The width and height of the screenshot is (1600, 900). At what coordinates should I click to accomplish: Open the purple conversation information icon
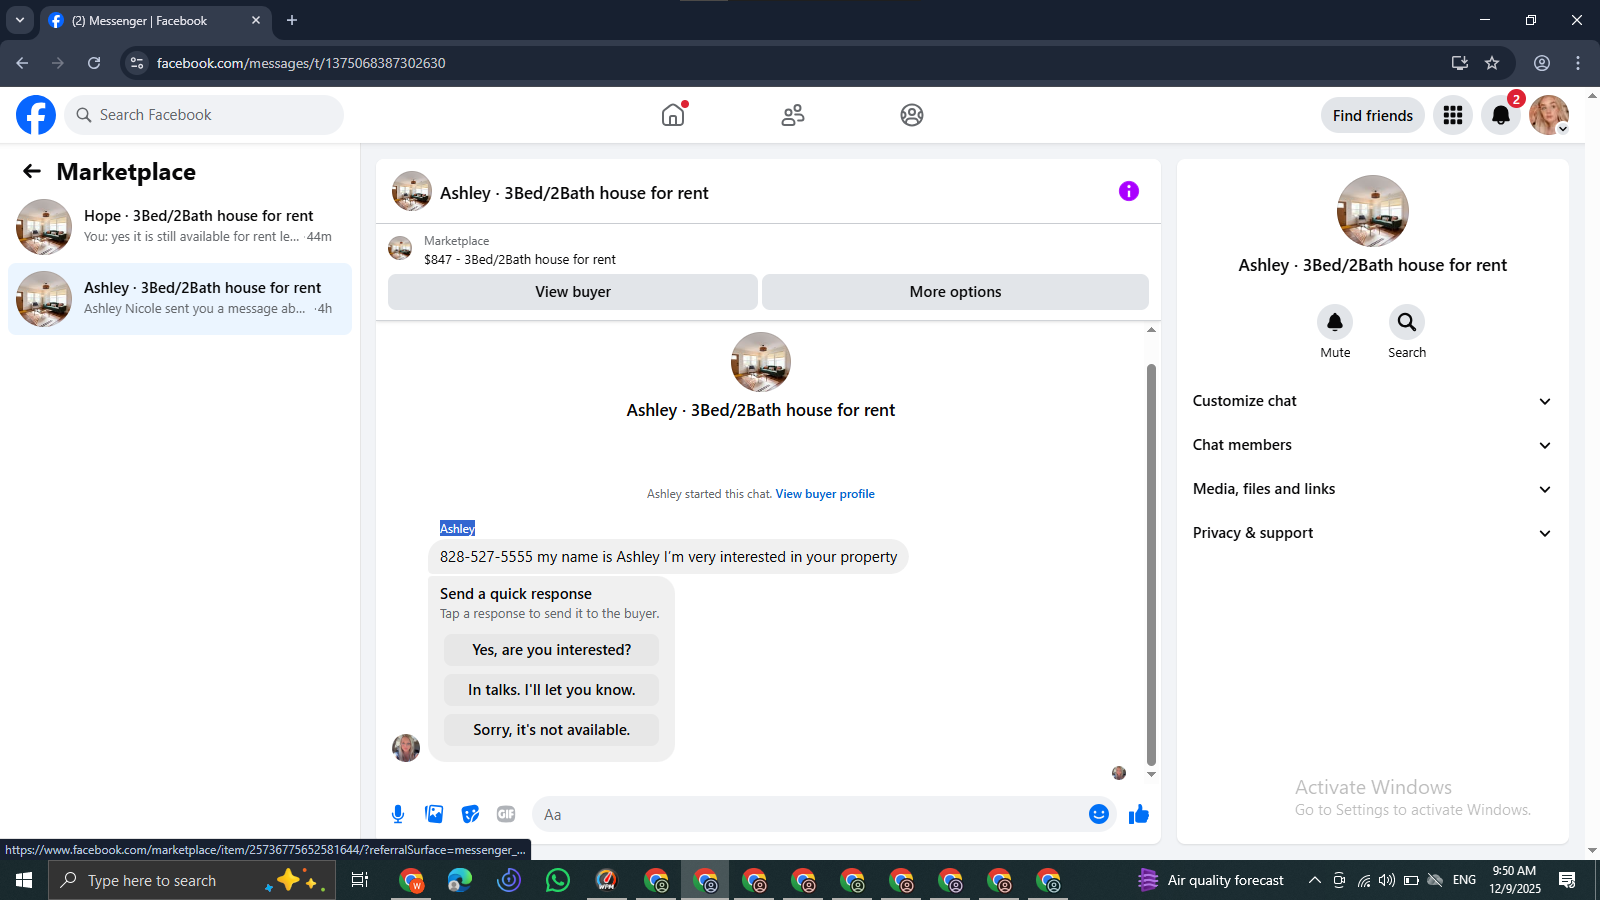[1129, 191]
